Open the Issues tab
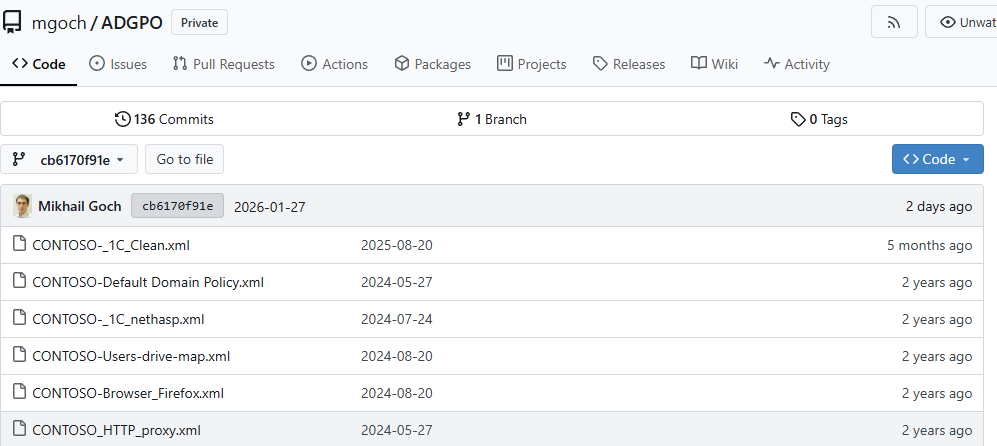Image resolution: width=997 pixels, height=446 pixels. [118, 64]
